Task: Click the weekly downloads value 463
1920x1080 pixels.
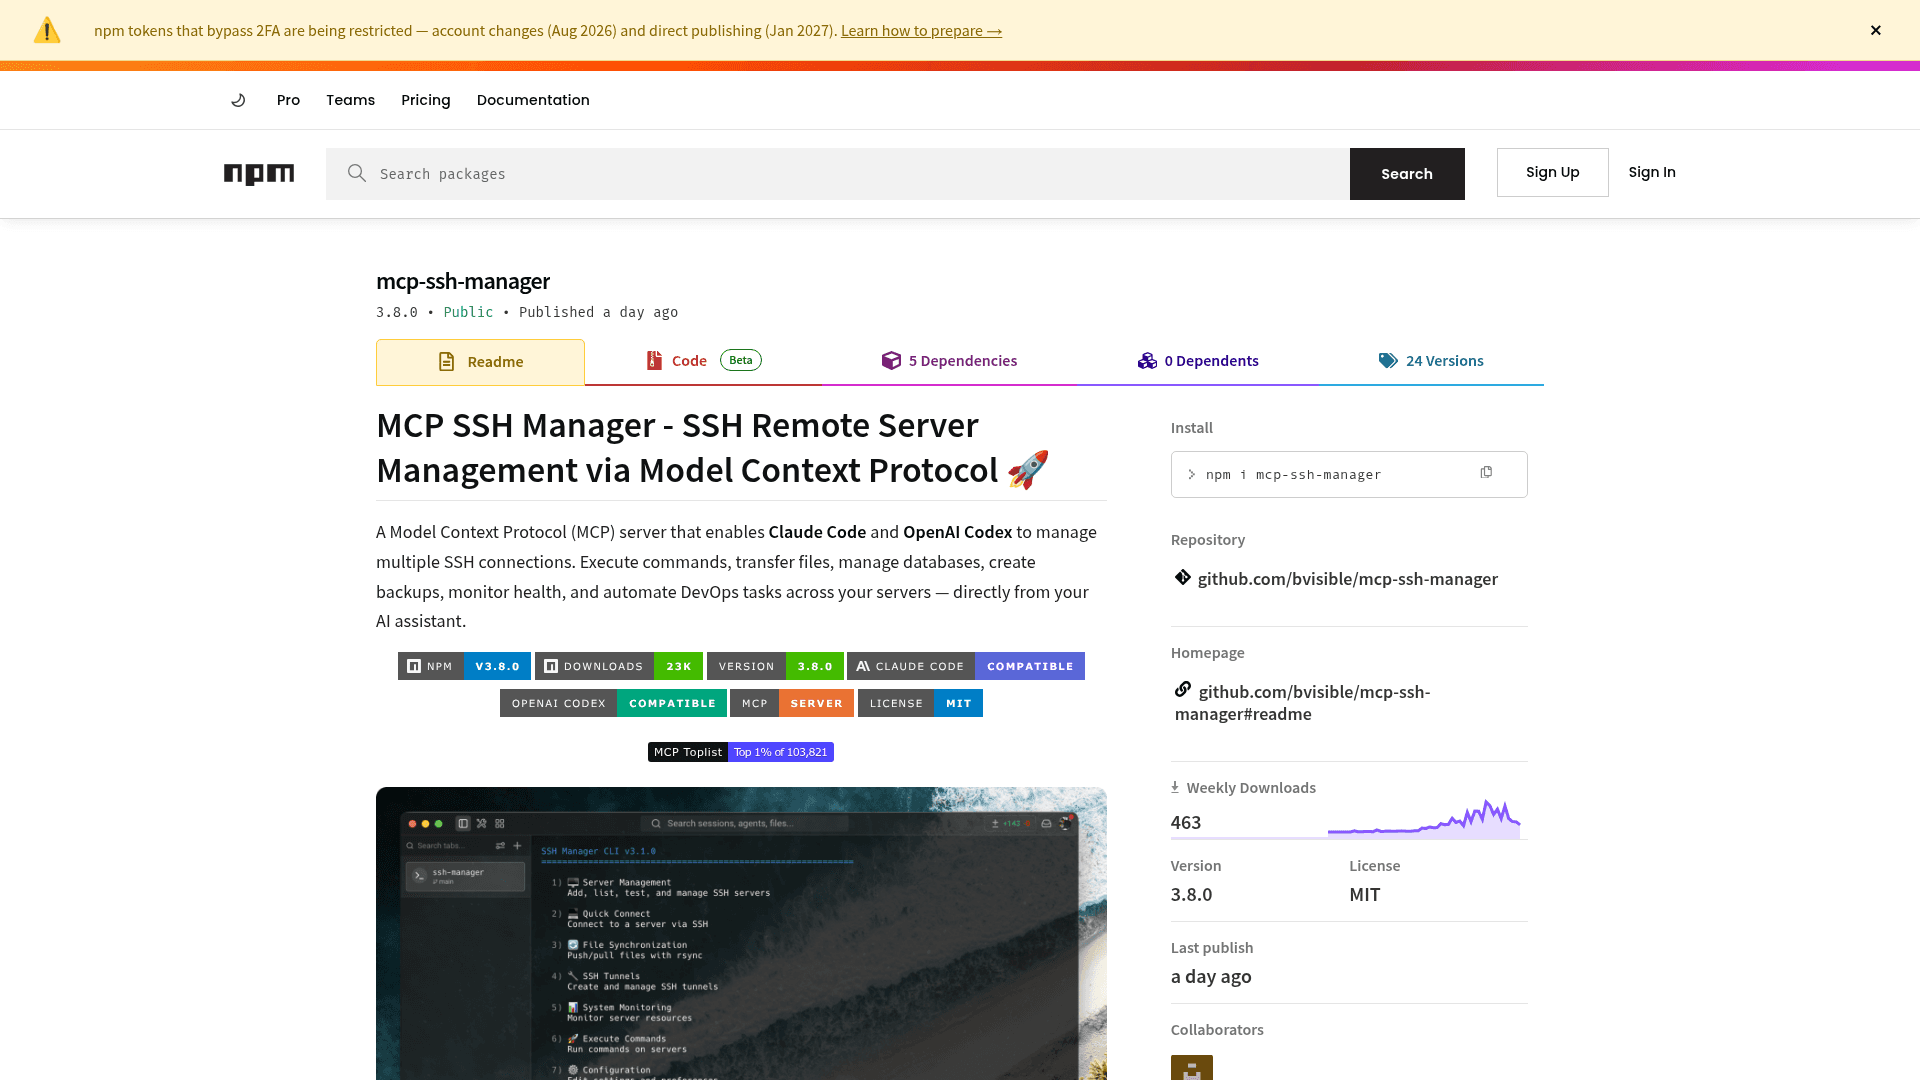Action: (x=1186, y=823)
